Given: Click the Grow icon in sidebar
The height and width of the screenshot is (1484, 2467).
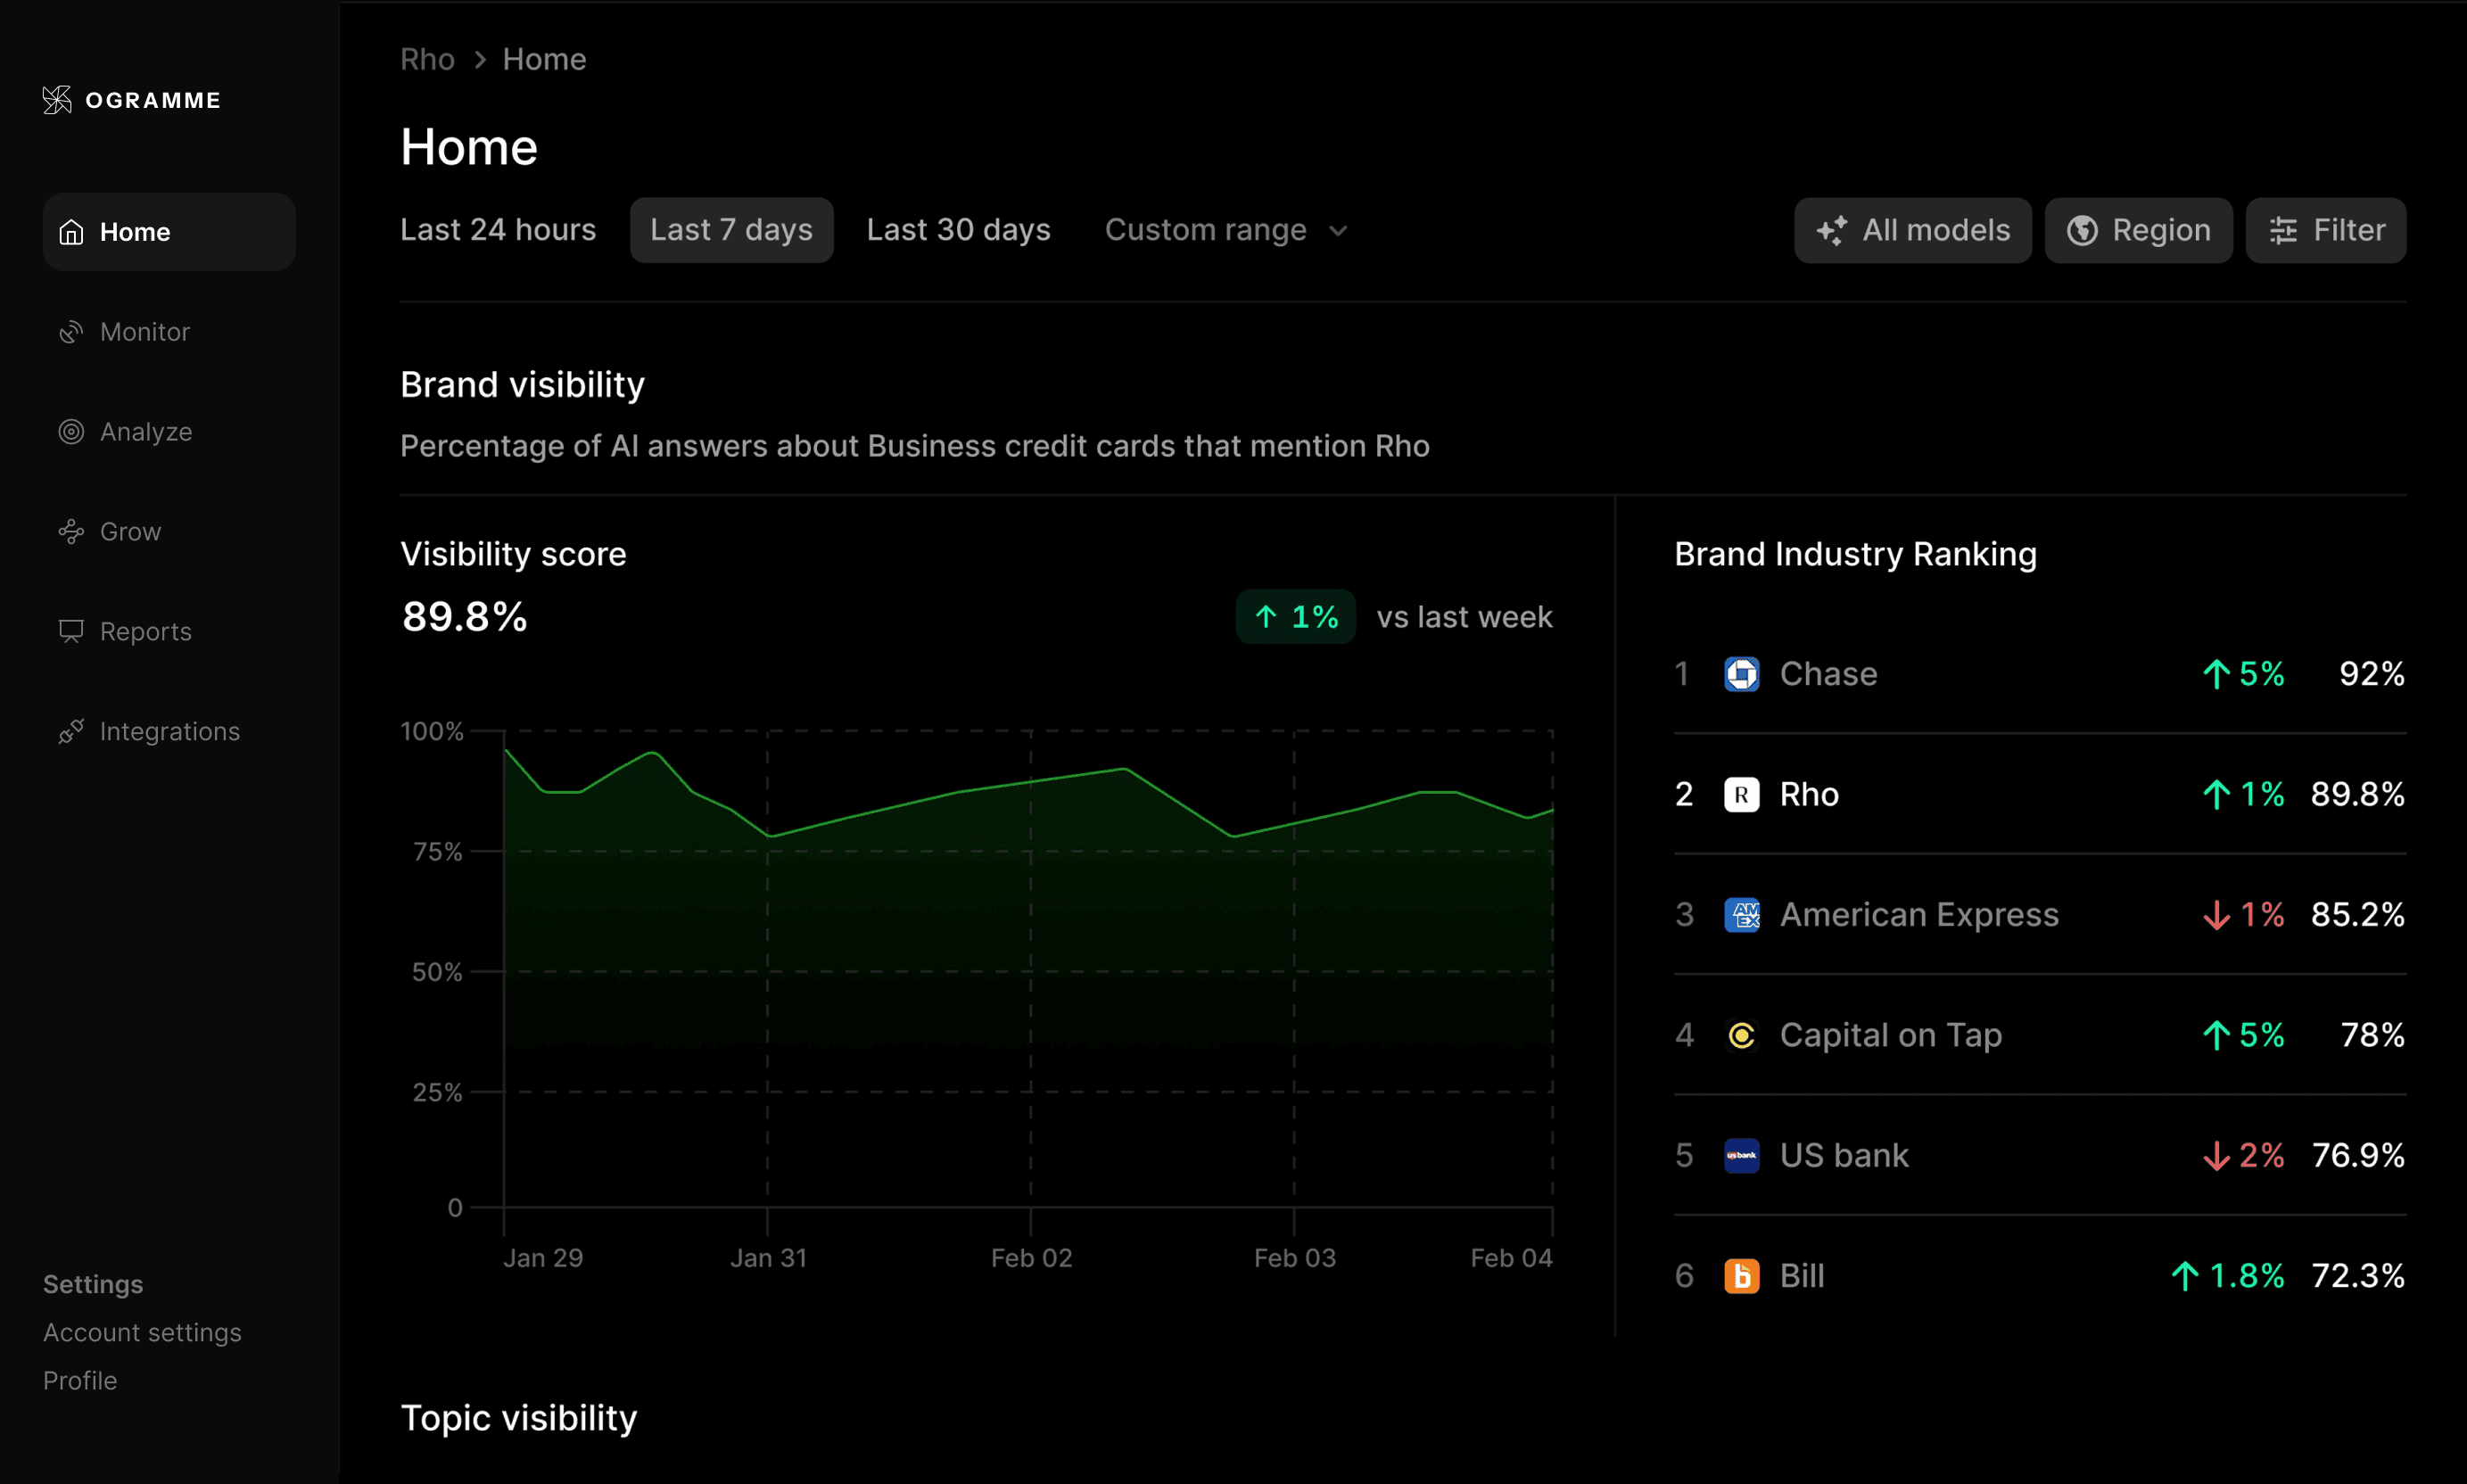Looking at the screenshot, I should (71, 532).
